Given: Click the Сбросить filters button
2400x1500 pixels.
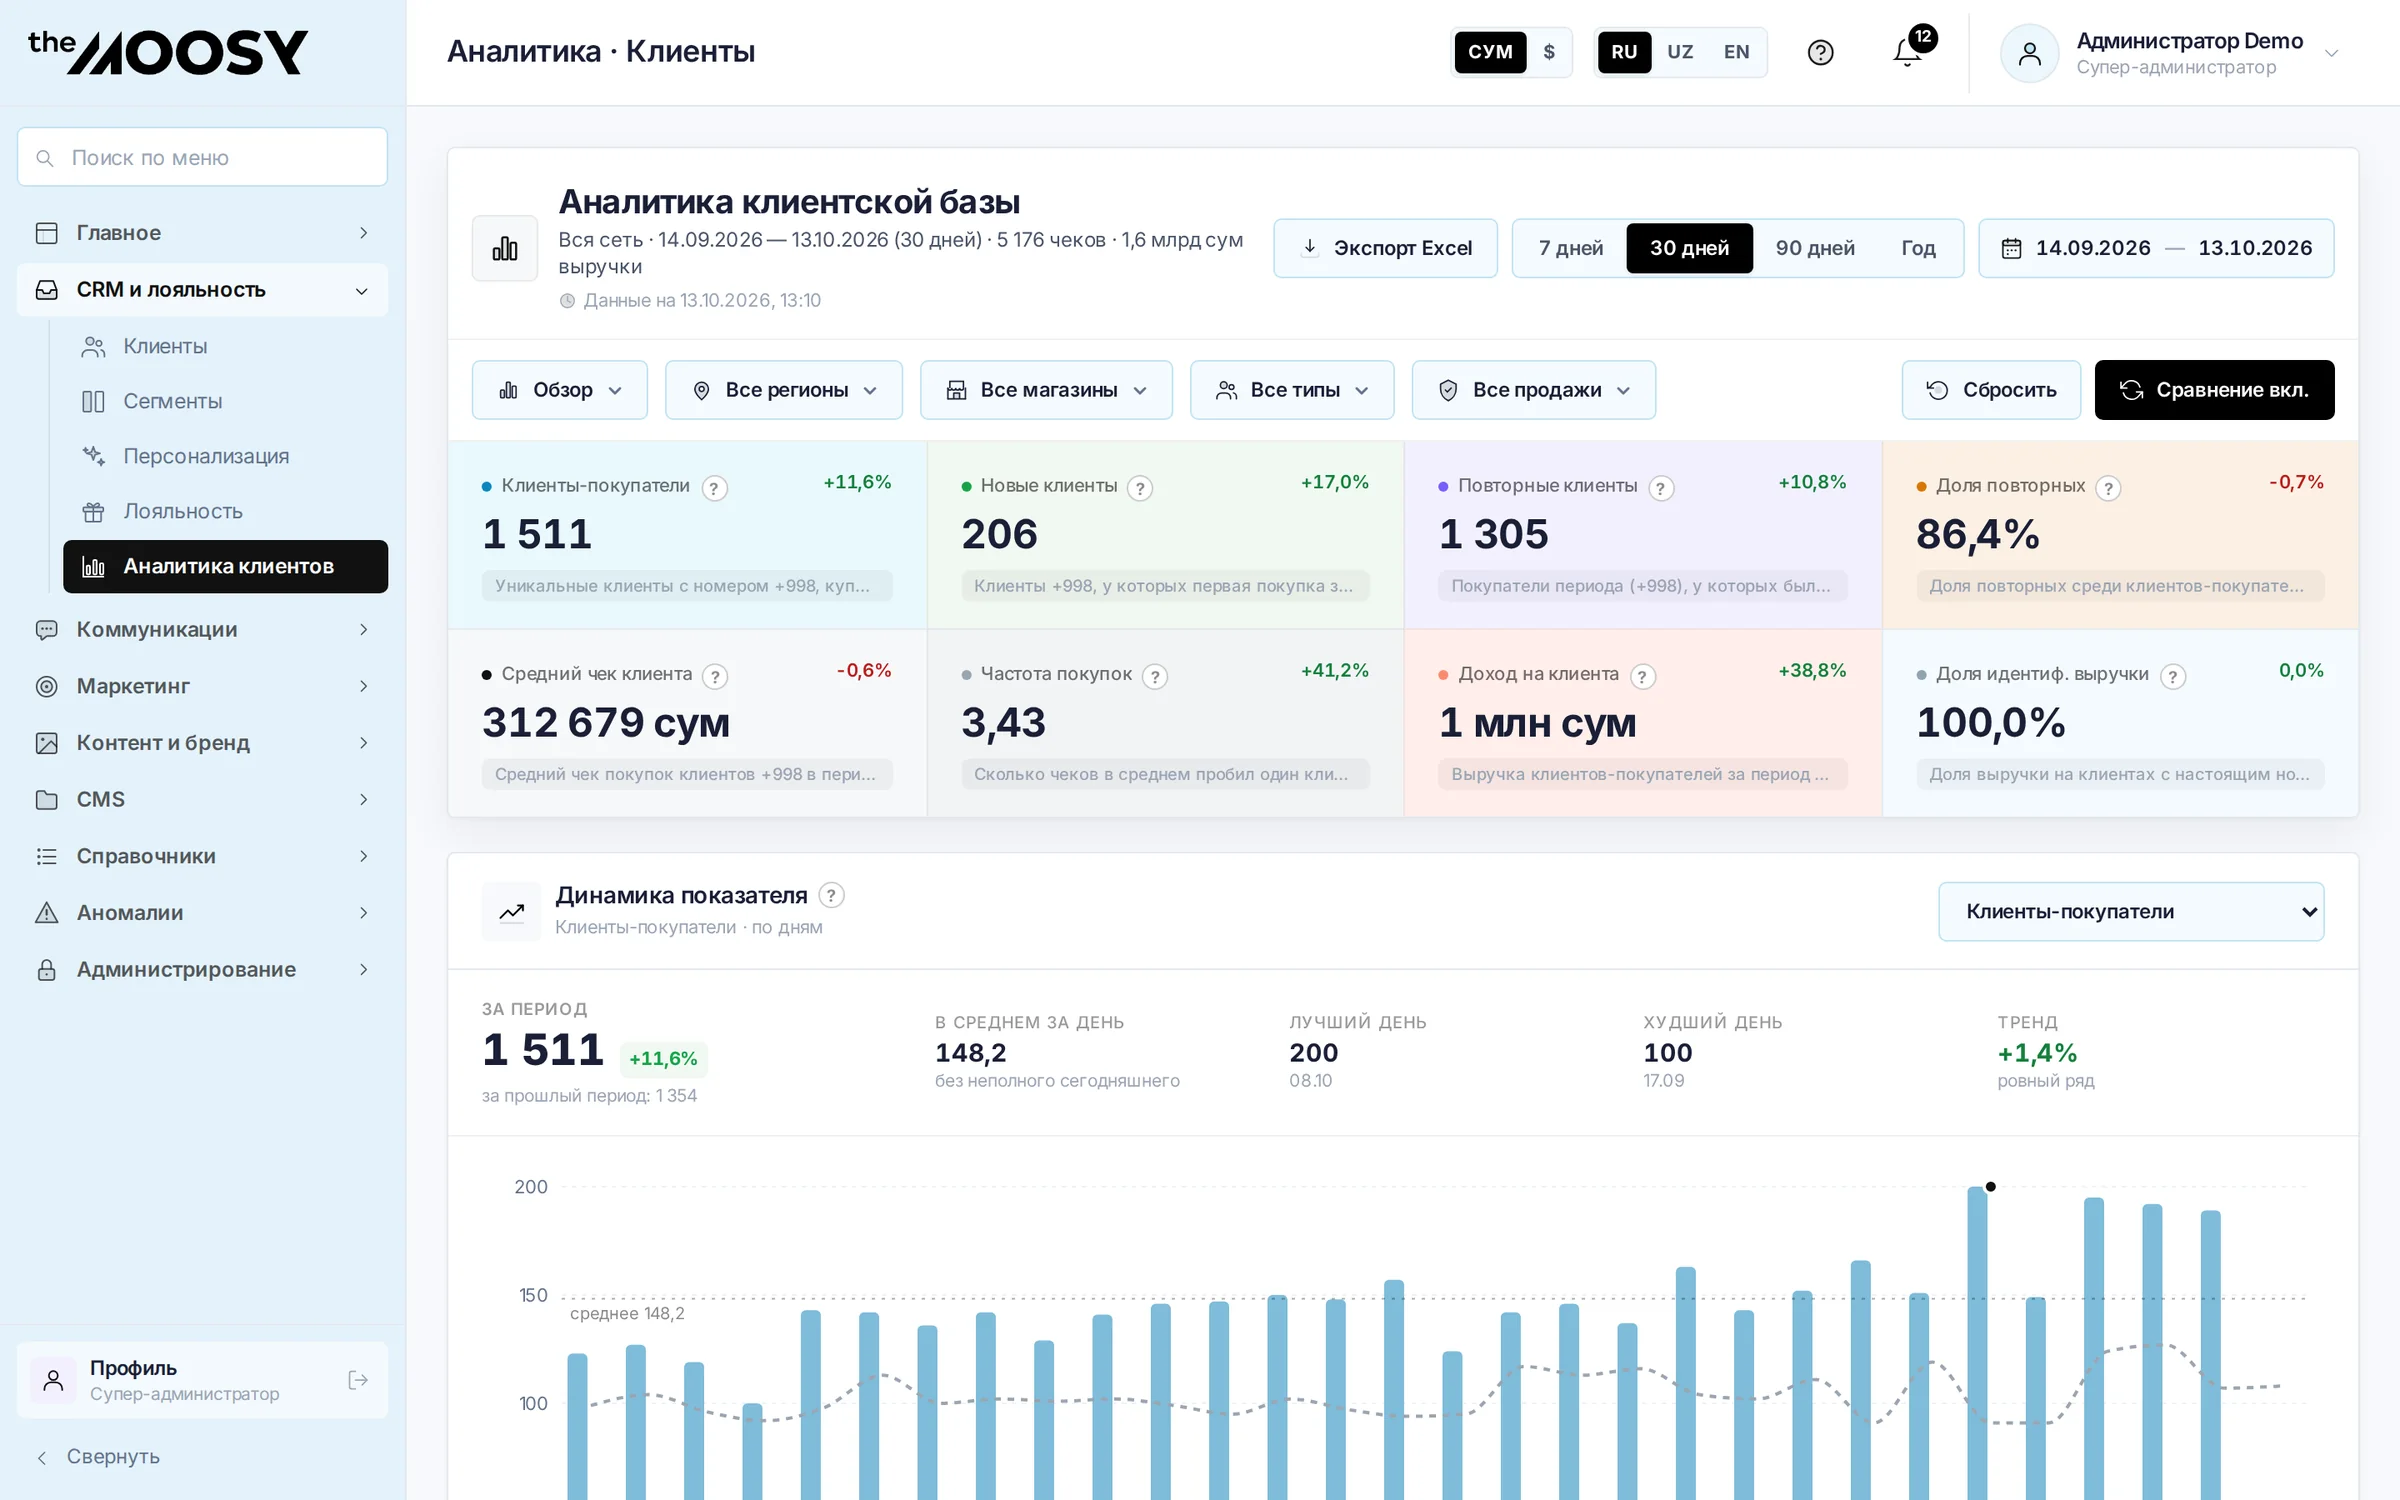Looking at the screenshot, I should point(1991,390).
